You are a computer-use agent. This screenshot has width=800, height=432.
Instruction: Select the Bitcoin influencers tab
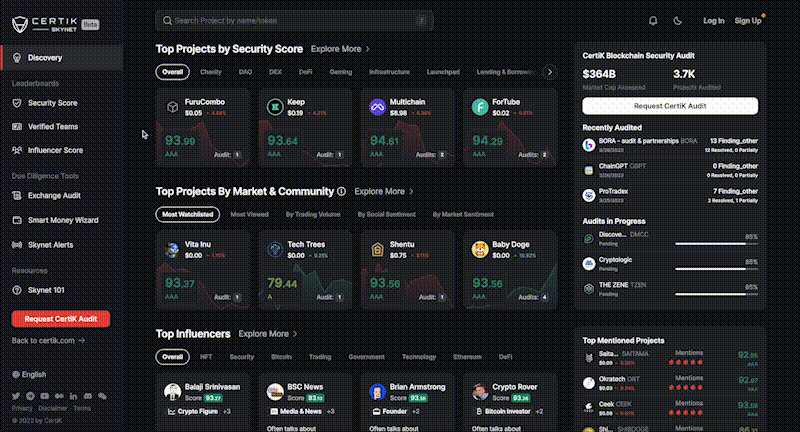coord(282,357)
